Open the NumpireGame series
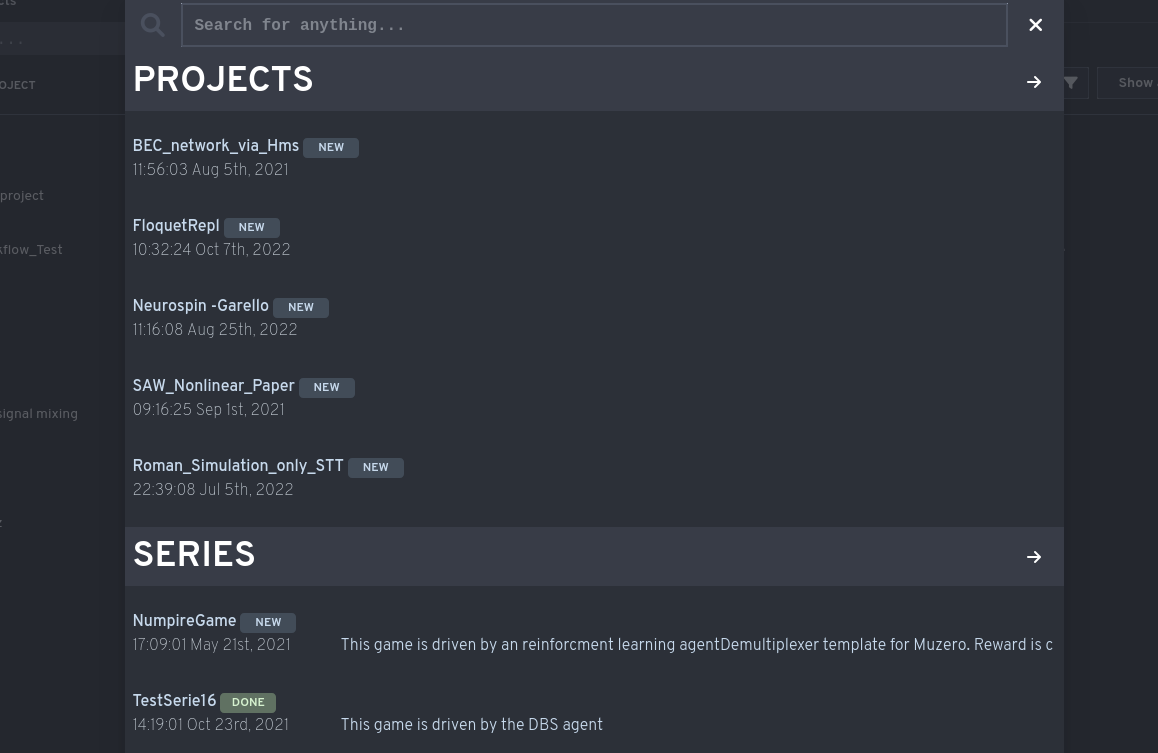1158x753 pixels. click(184, 622)
